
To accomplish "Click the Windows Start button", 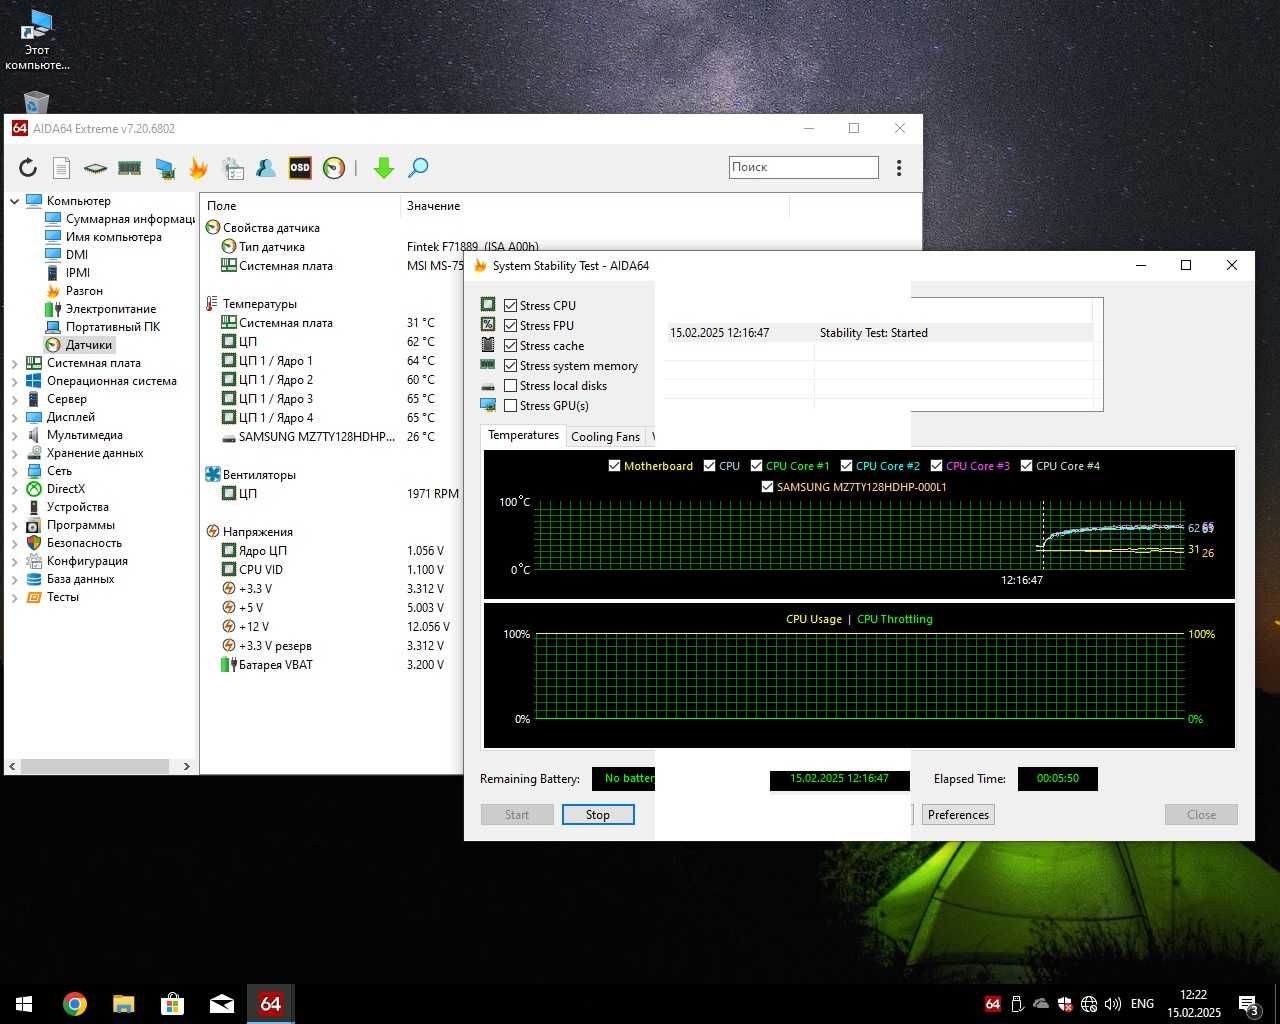I will (24, 1004).
